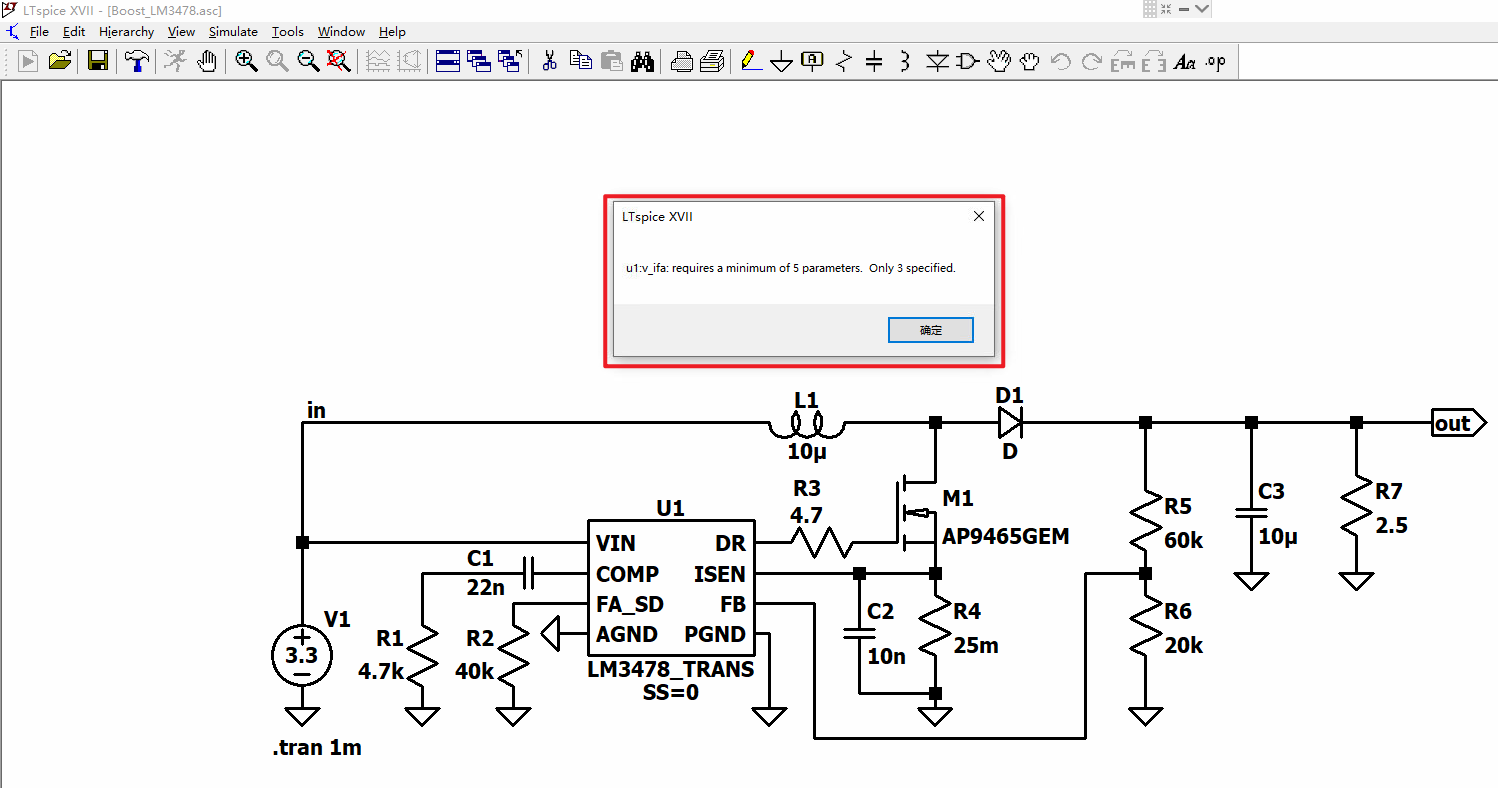Open the component placement tool
This screenshot has width=1498, height=788.
(x=966, y=61)
